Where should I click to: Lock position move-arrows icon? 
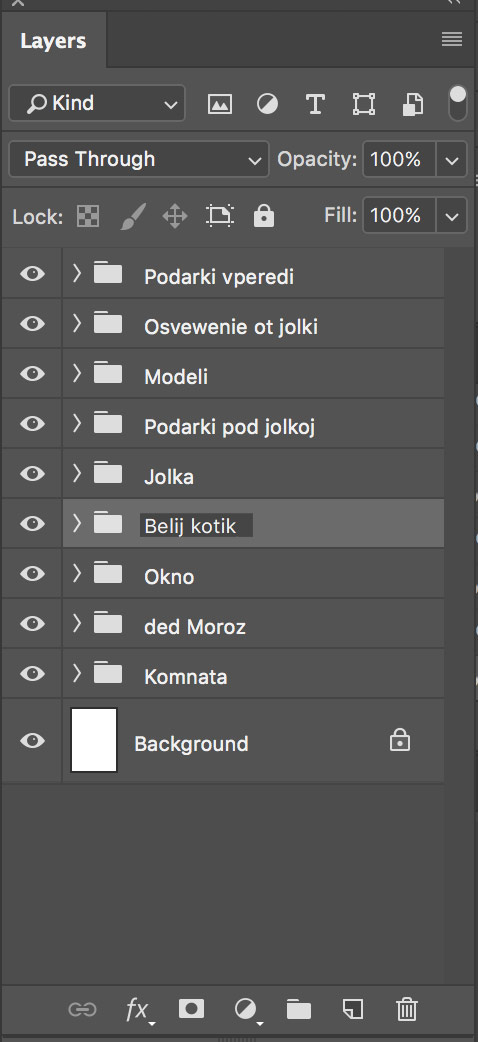pos(175,216)
